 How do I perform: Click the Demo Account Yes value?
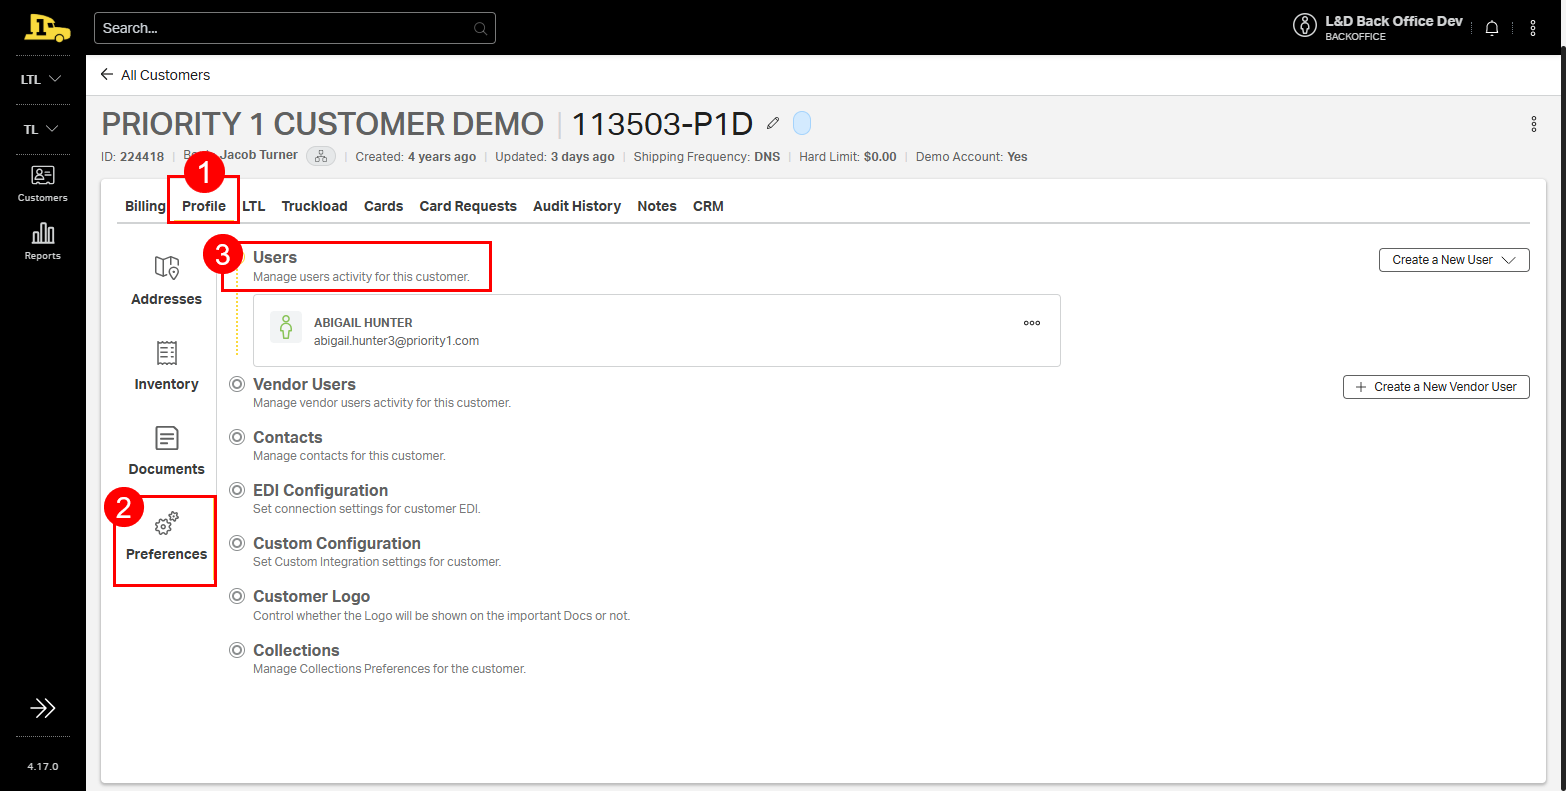(x=1018, y=157)
